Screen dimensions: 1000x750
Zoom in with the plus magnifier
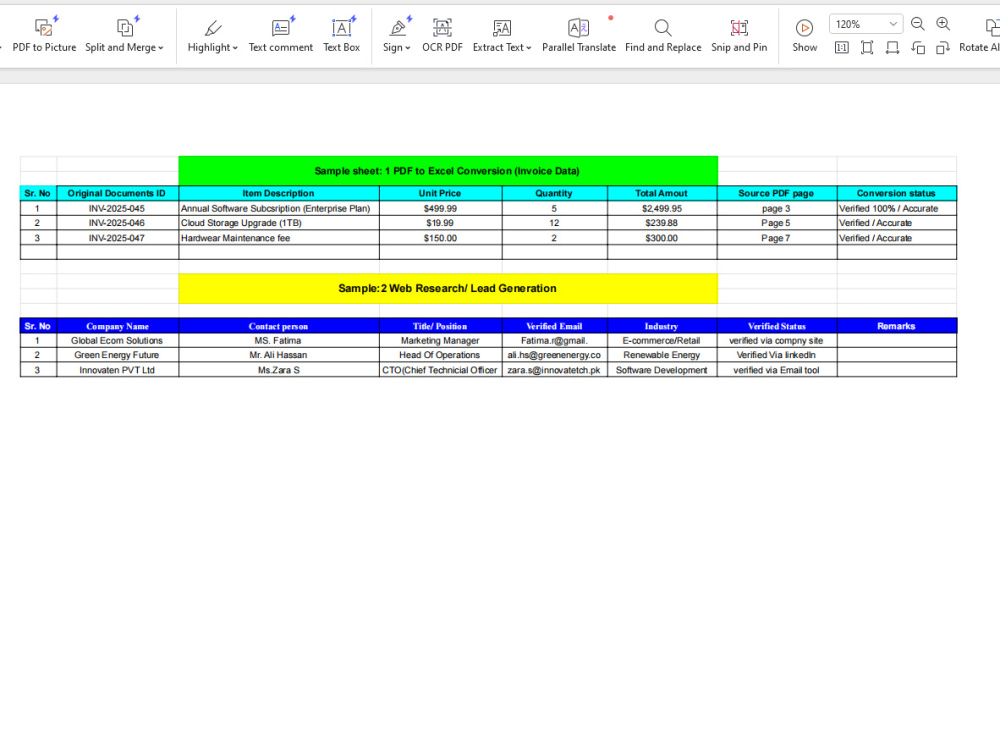coord(943,24)
